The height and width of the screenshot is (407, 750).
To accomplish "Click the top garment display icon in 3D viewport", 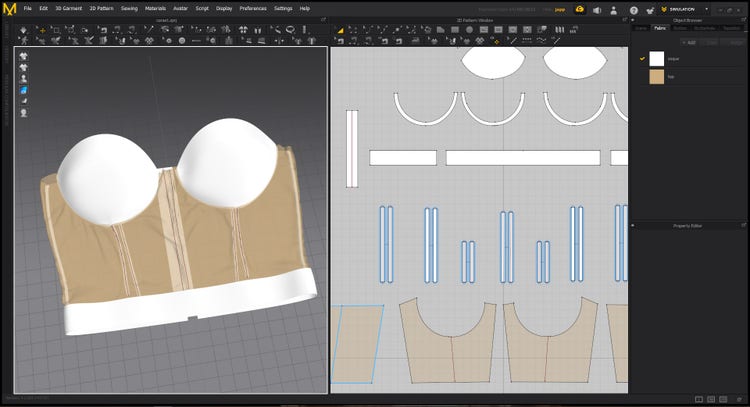I will [x=23, y=56].
